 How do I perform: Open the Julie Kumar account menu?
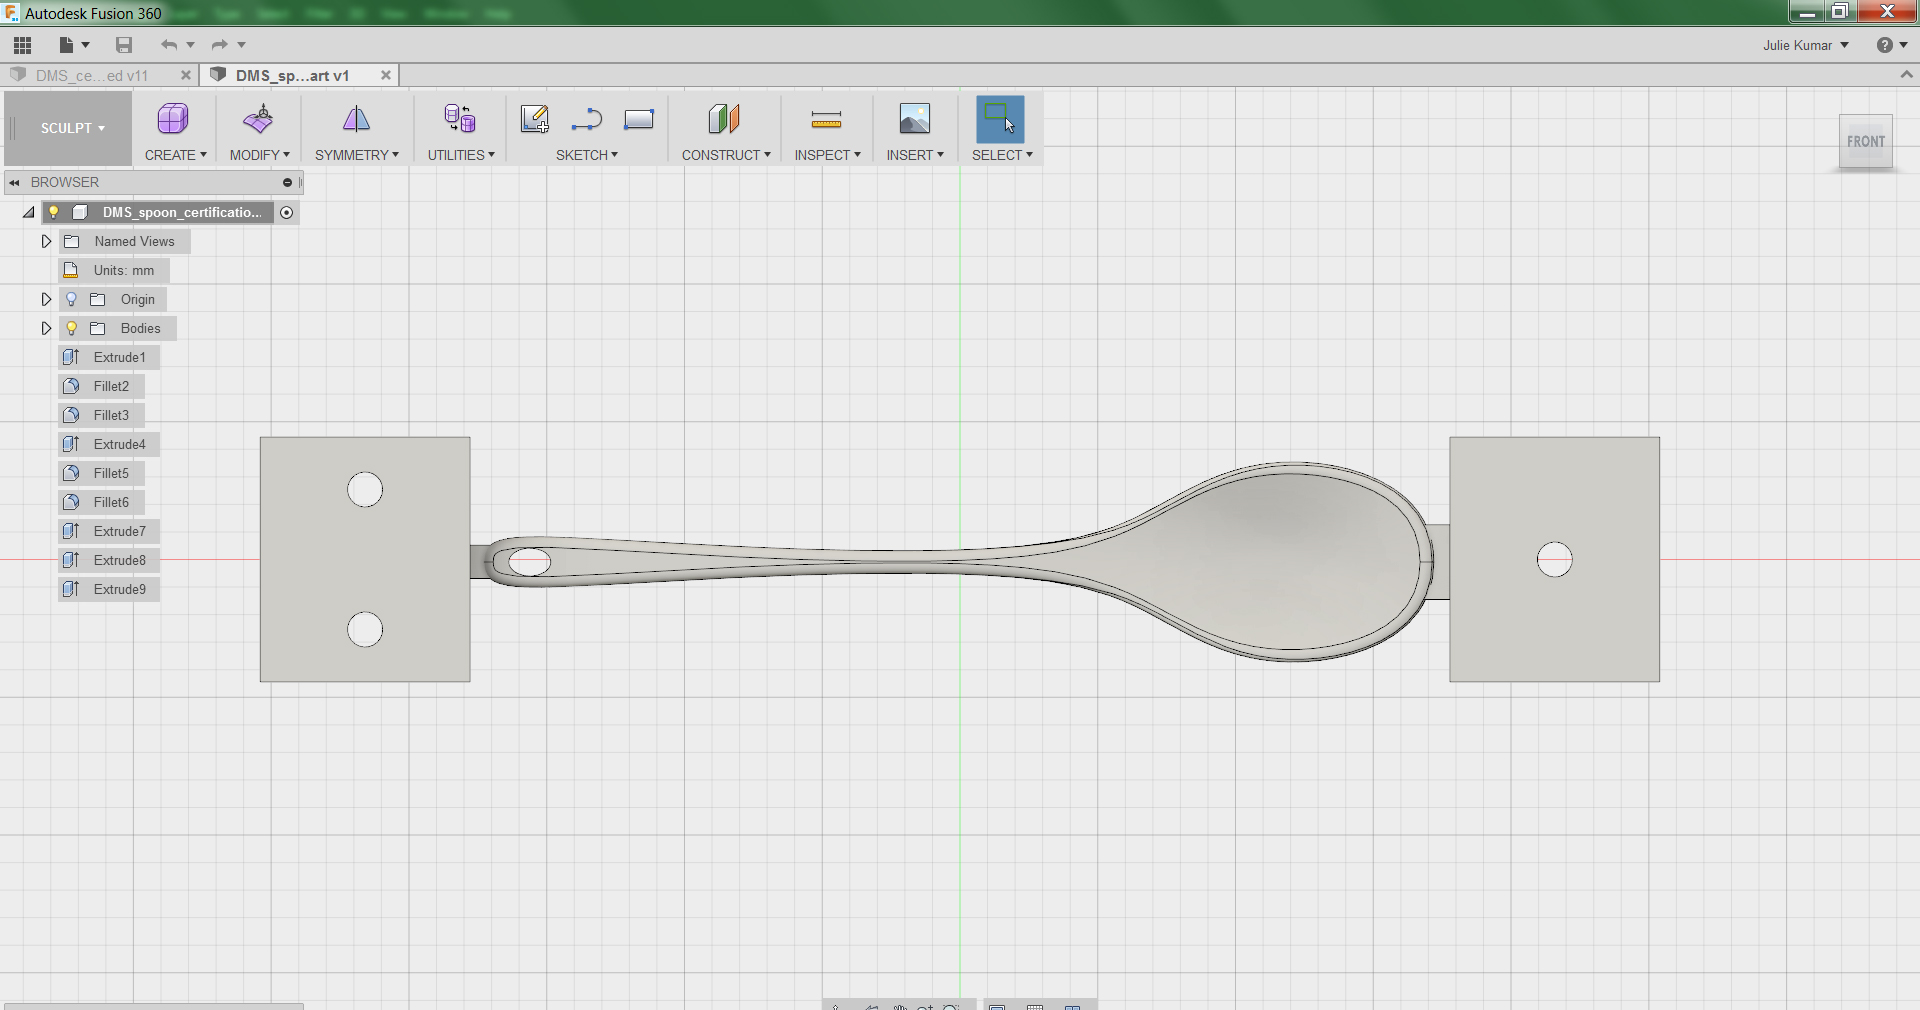click(x=1805, y=45)
